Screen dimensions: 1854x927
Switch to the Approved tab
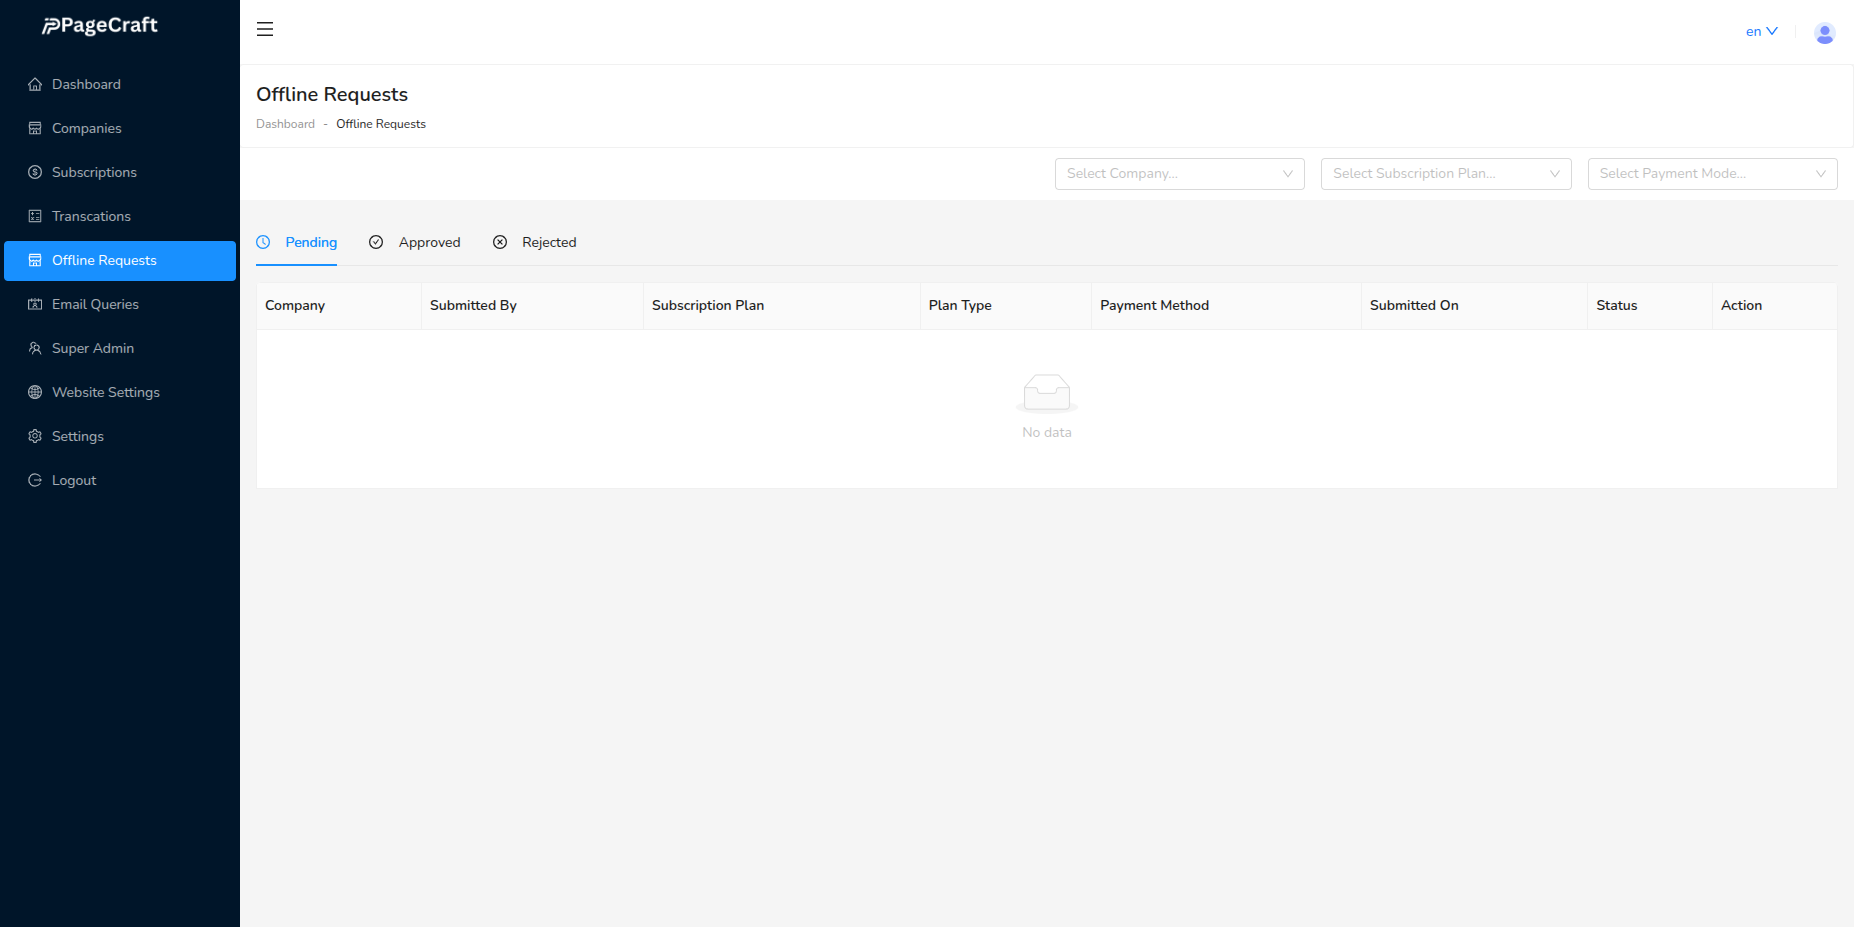[416, 243]
